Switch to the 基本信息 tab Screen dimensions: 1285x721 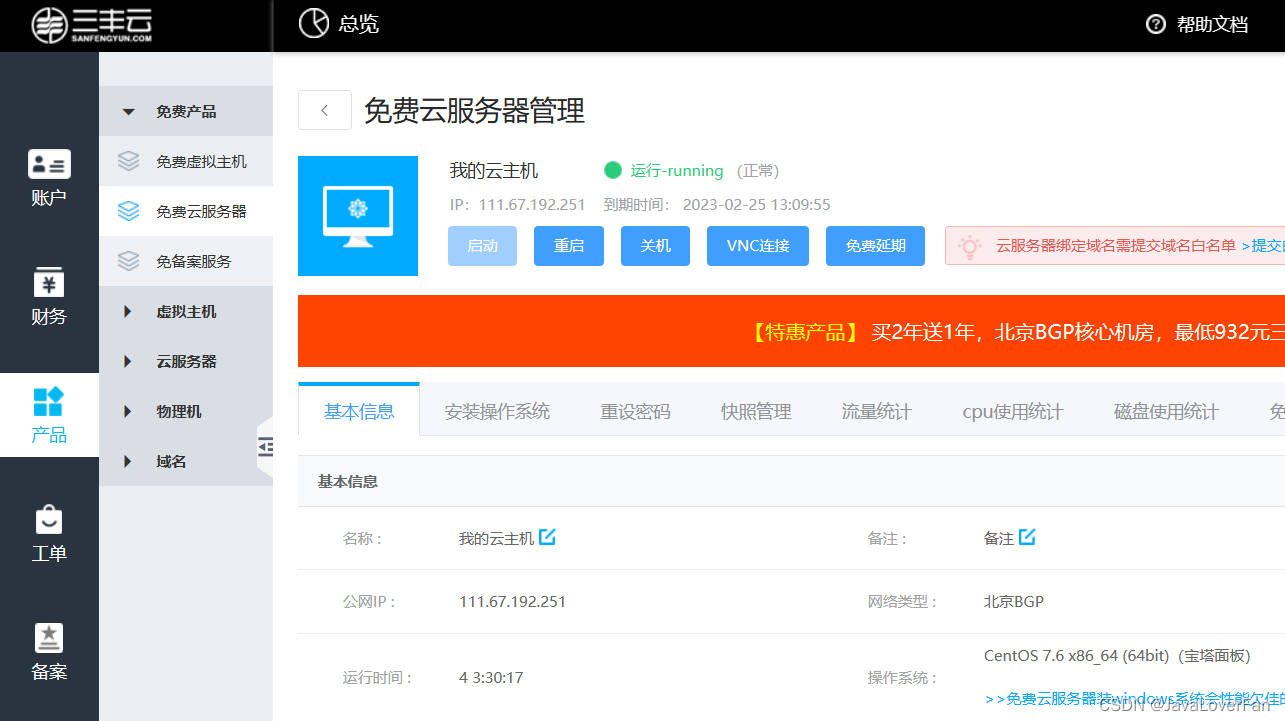coord(359,411)
